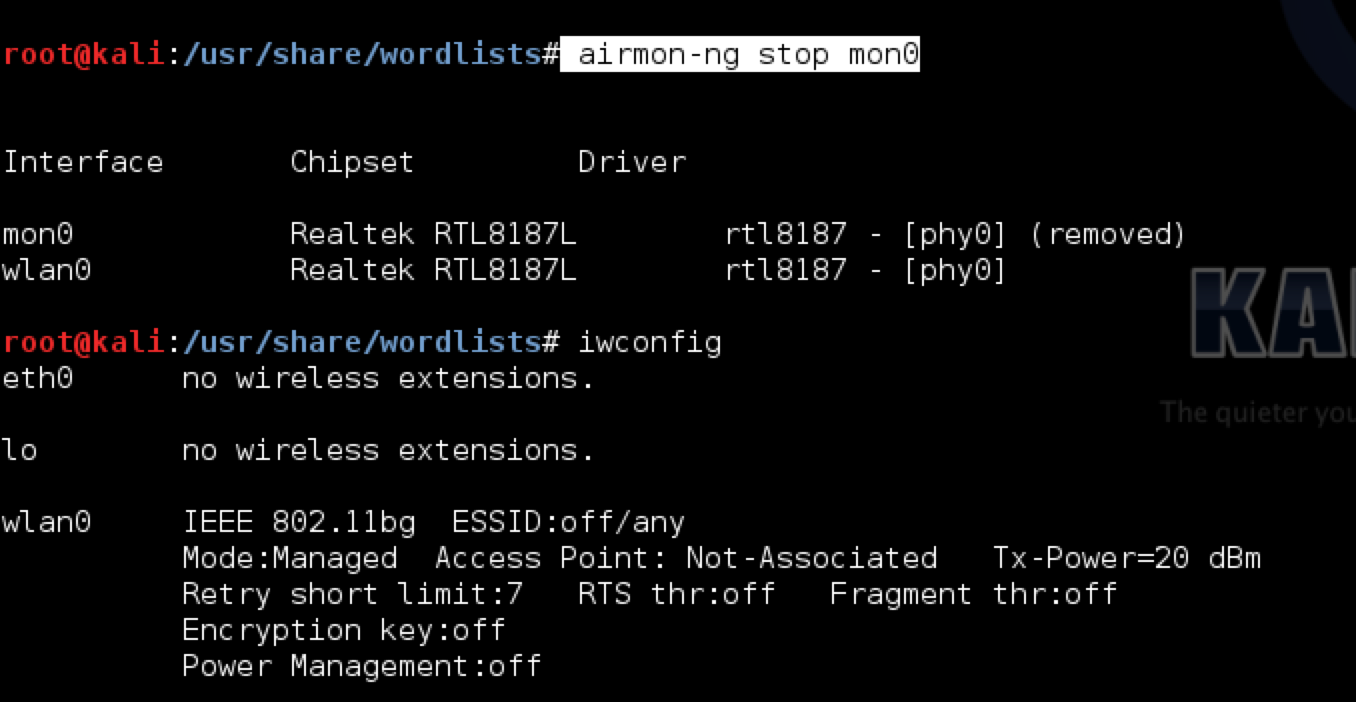Click the mon0 interface name in table
Screen dimensions: 1356x702
pos(37,235)
